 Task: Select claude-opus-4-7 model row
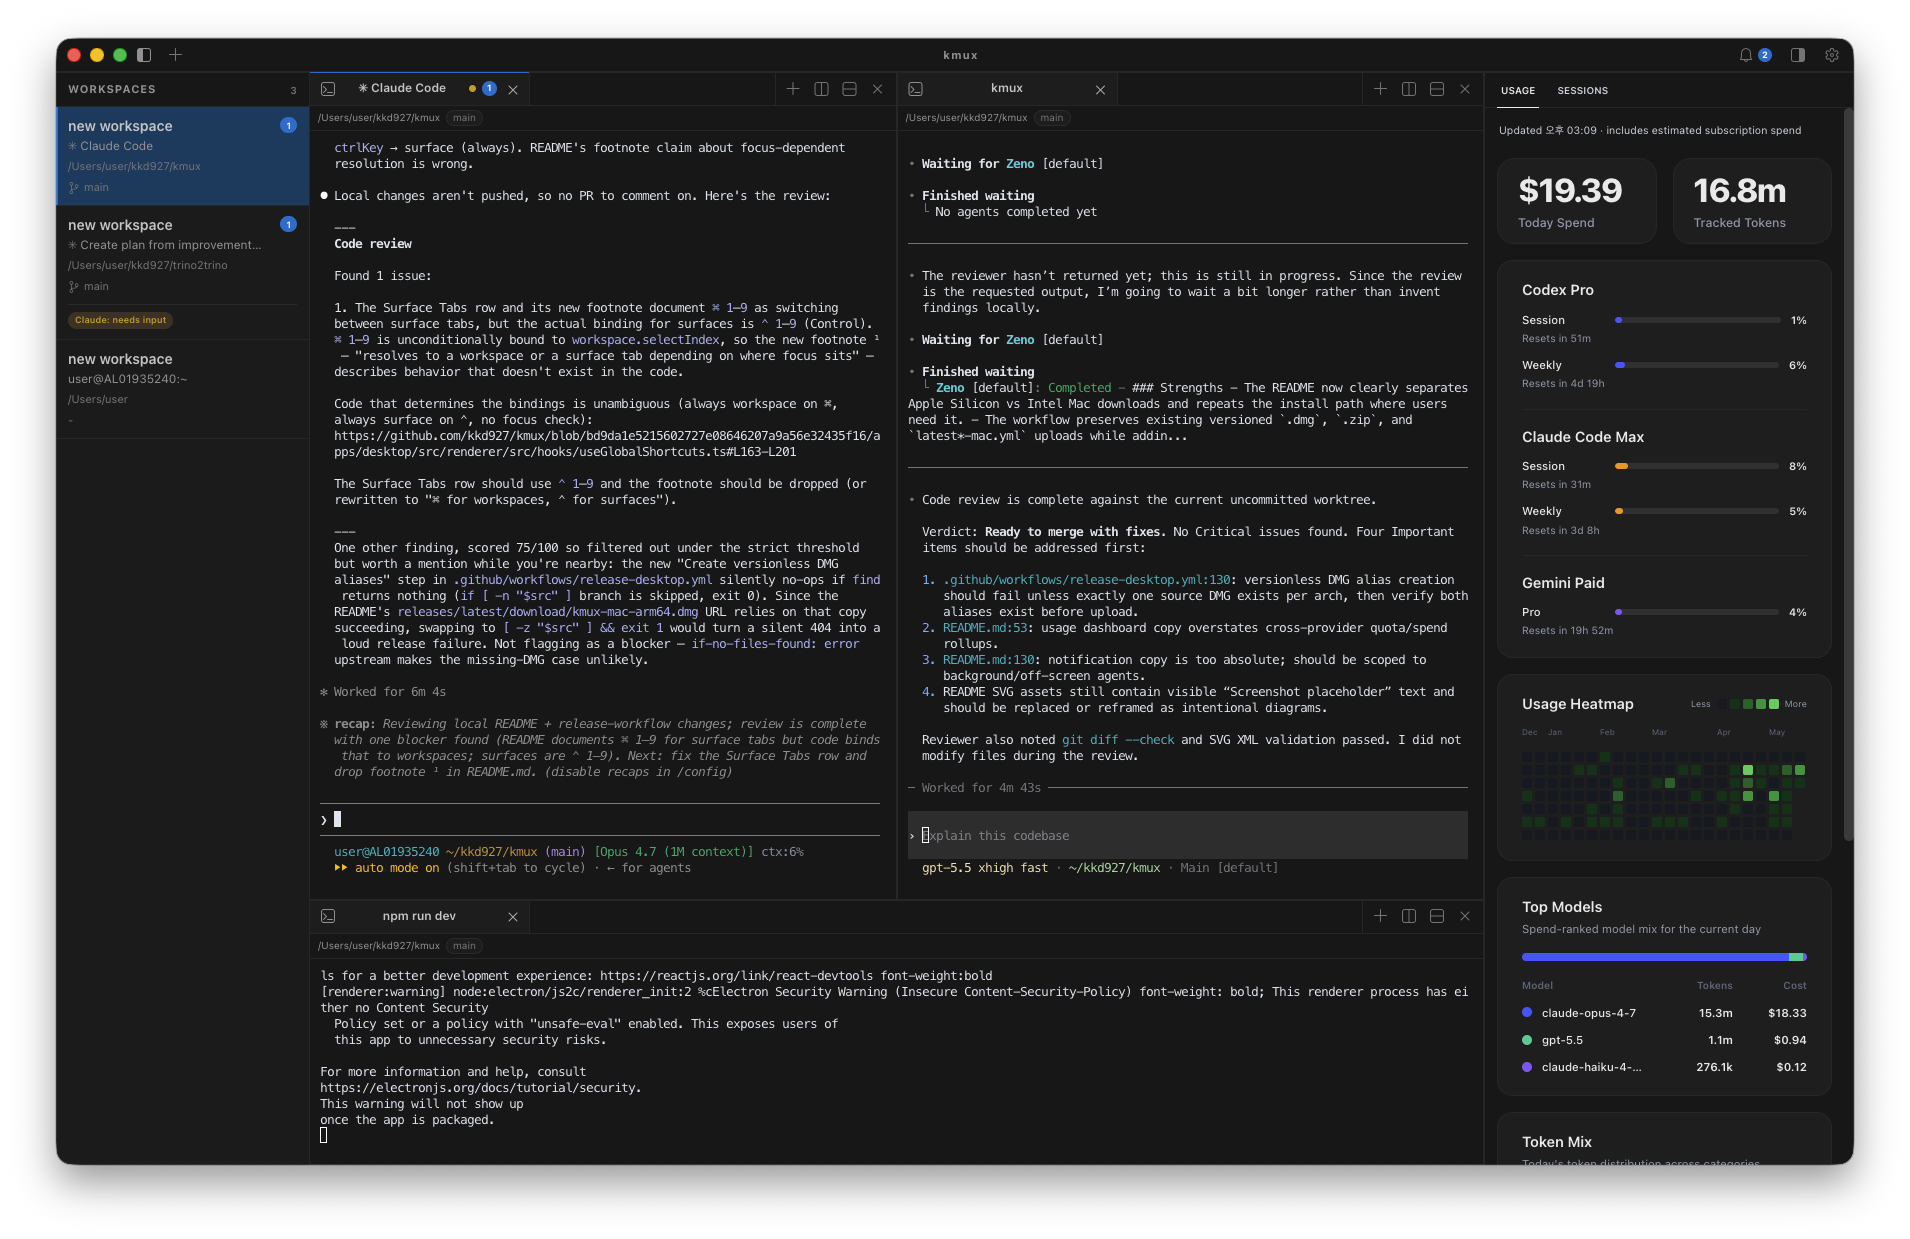click(x=1664, y=1013)
